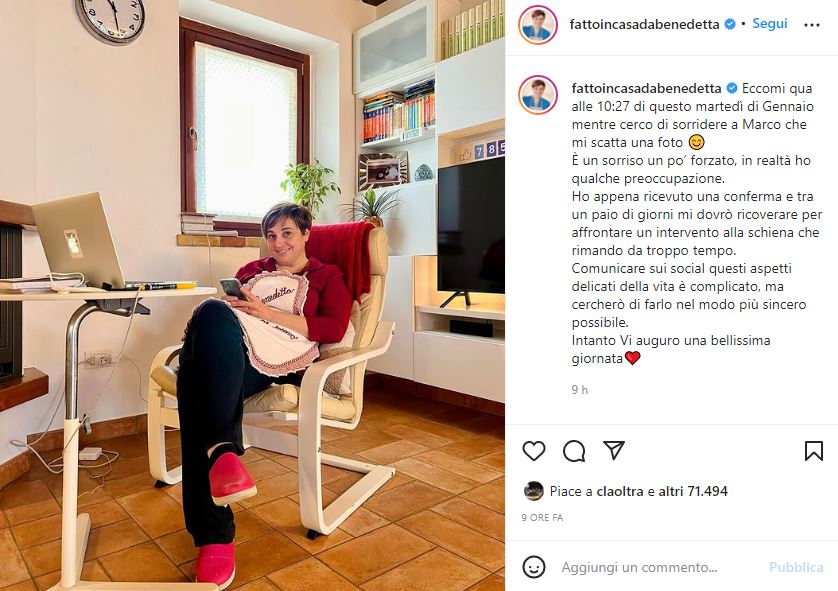This screenshot has height=591, width=838.
Task: Click the Pubblica button
Action: click(x=796, y=567)
